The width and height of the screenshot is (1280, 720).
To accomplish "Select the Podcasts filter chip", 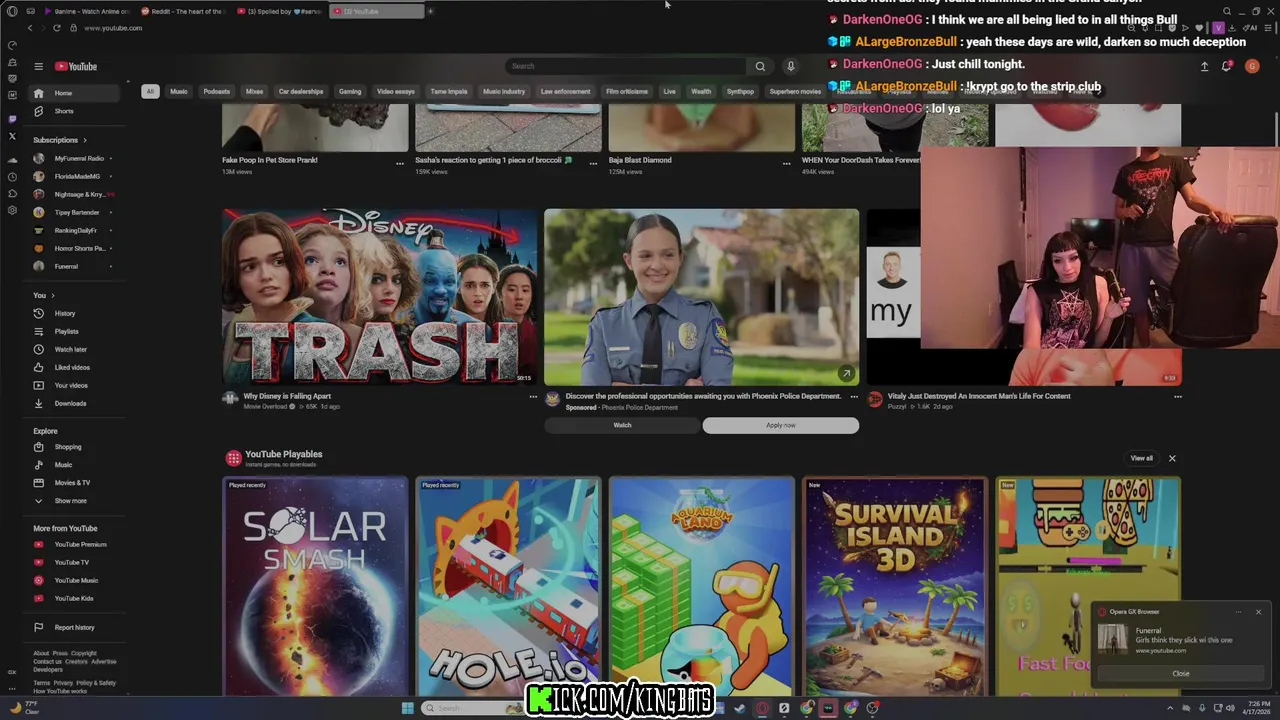I will [x=217, y=91].
